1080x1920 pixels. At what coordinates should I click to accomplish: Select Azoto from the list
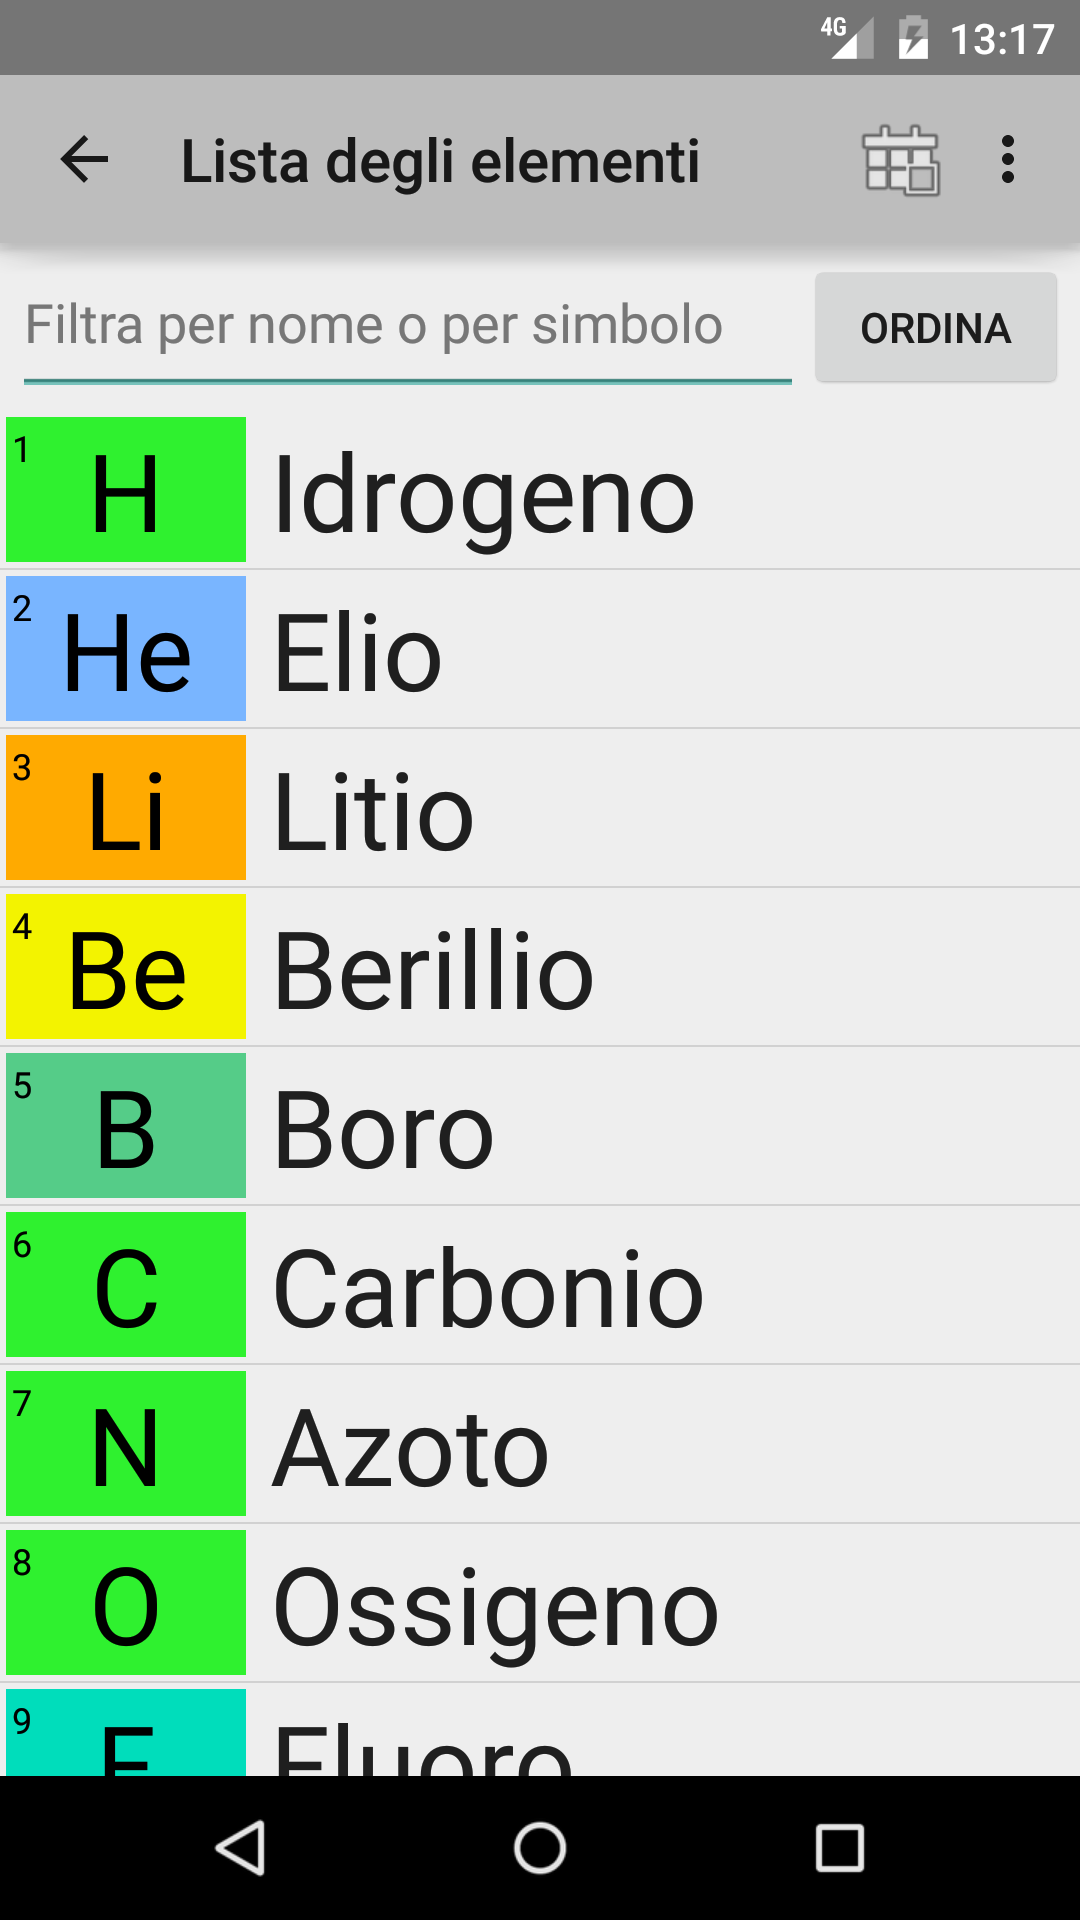point(410,1448)
